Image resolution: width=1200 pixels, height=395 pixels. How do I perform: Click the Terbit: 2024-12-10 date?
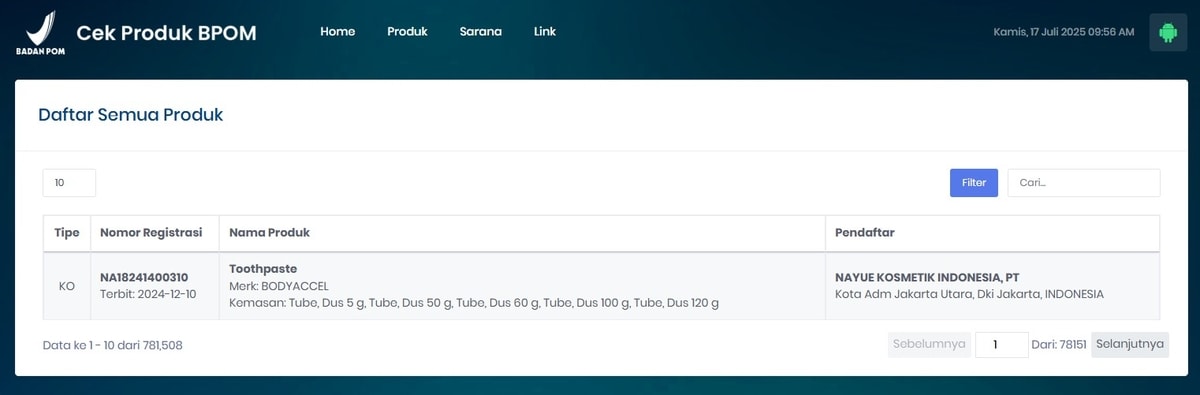[x=148, y=294]
